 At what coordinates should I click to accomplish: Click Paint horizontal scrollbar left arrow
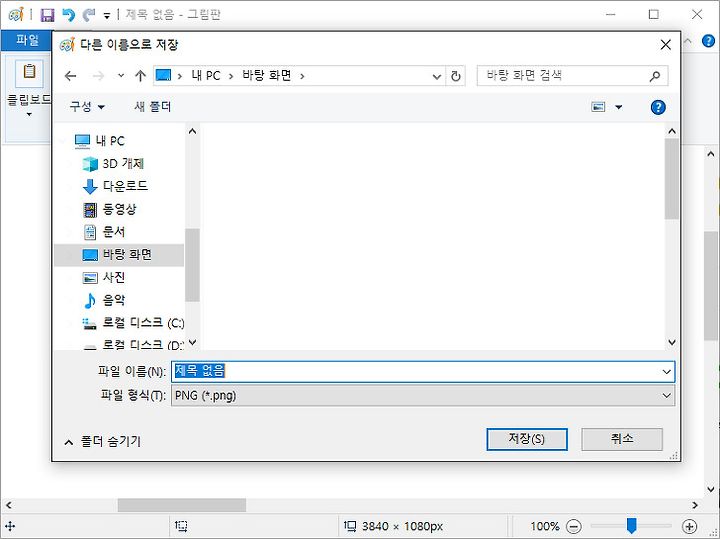8,505
